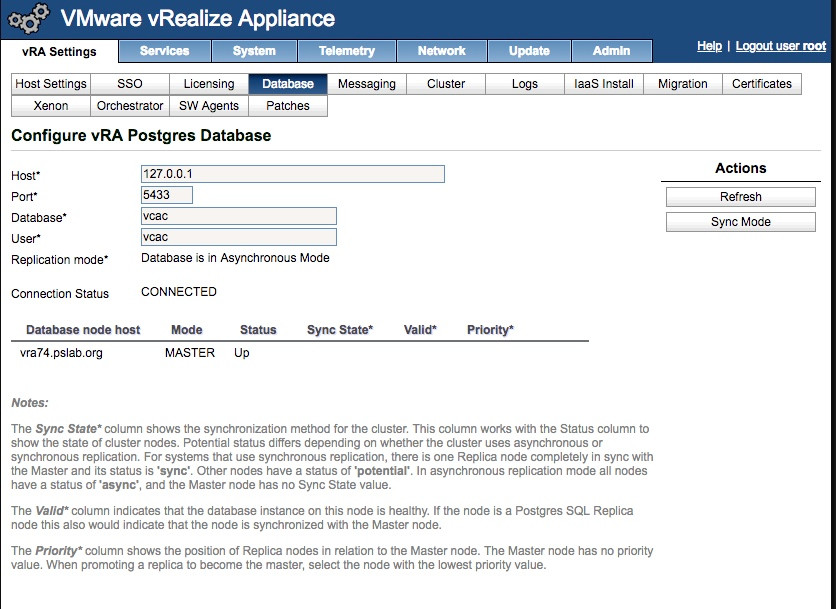Open the System tab
The image size is (836, 609).
(x=254, y=51)
